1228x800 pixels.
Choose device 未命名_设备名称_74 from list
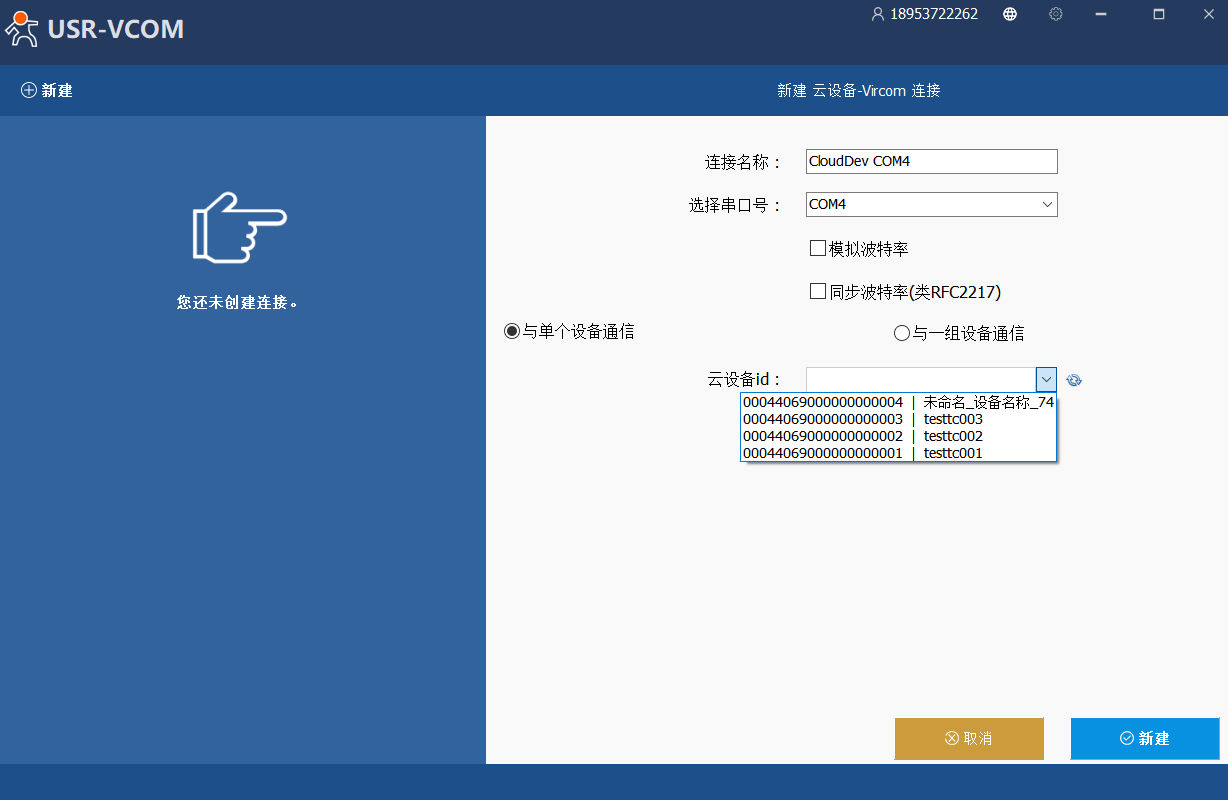pos(898,403)
